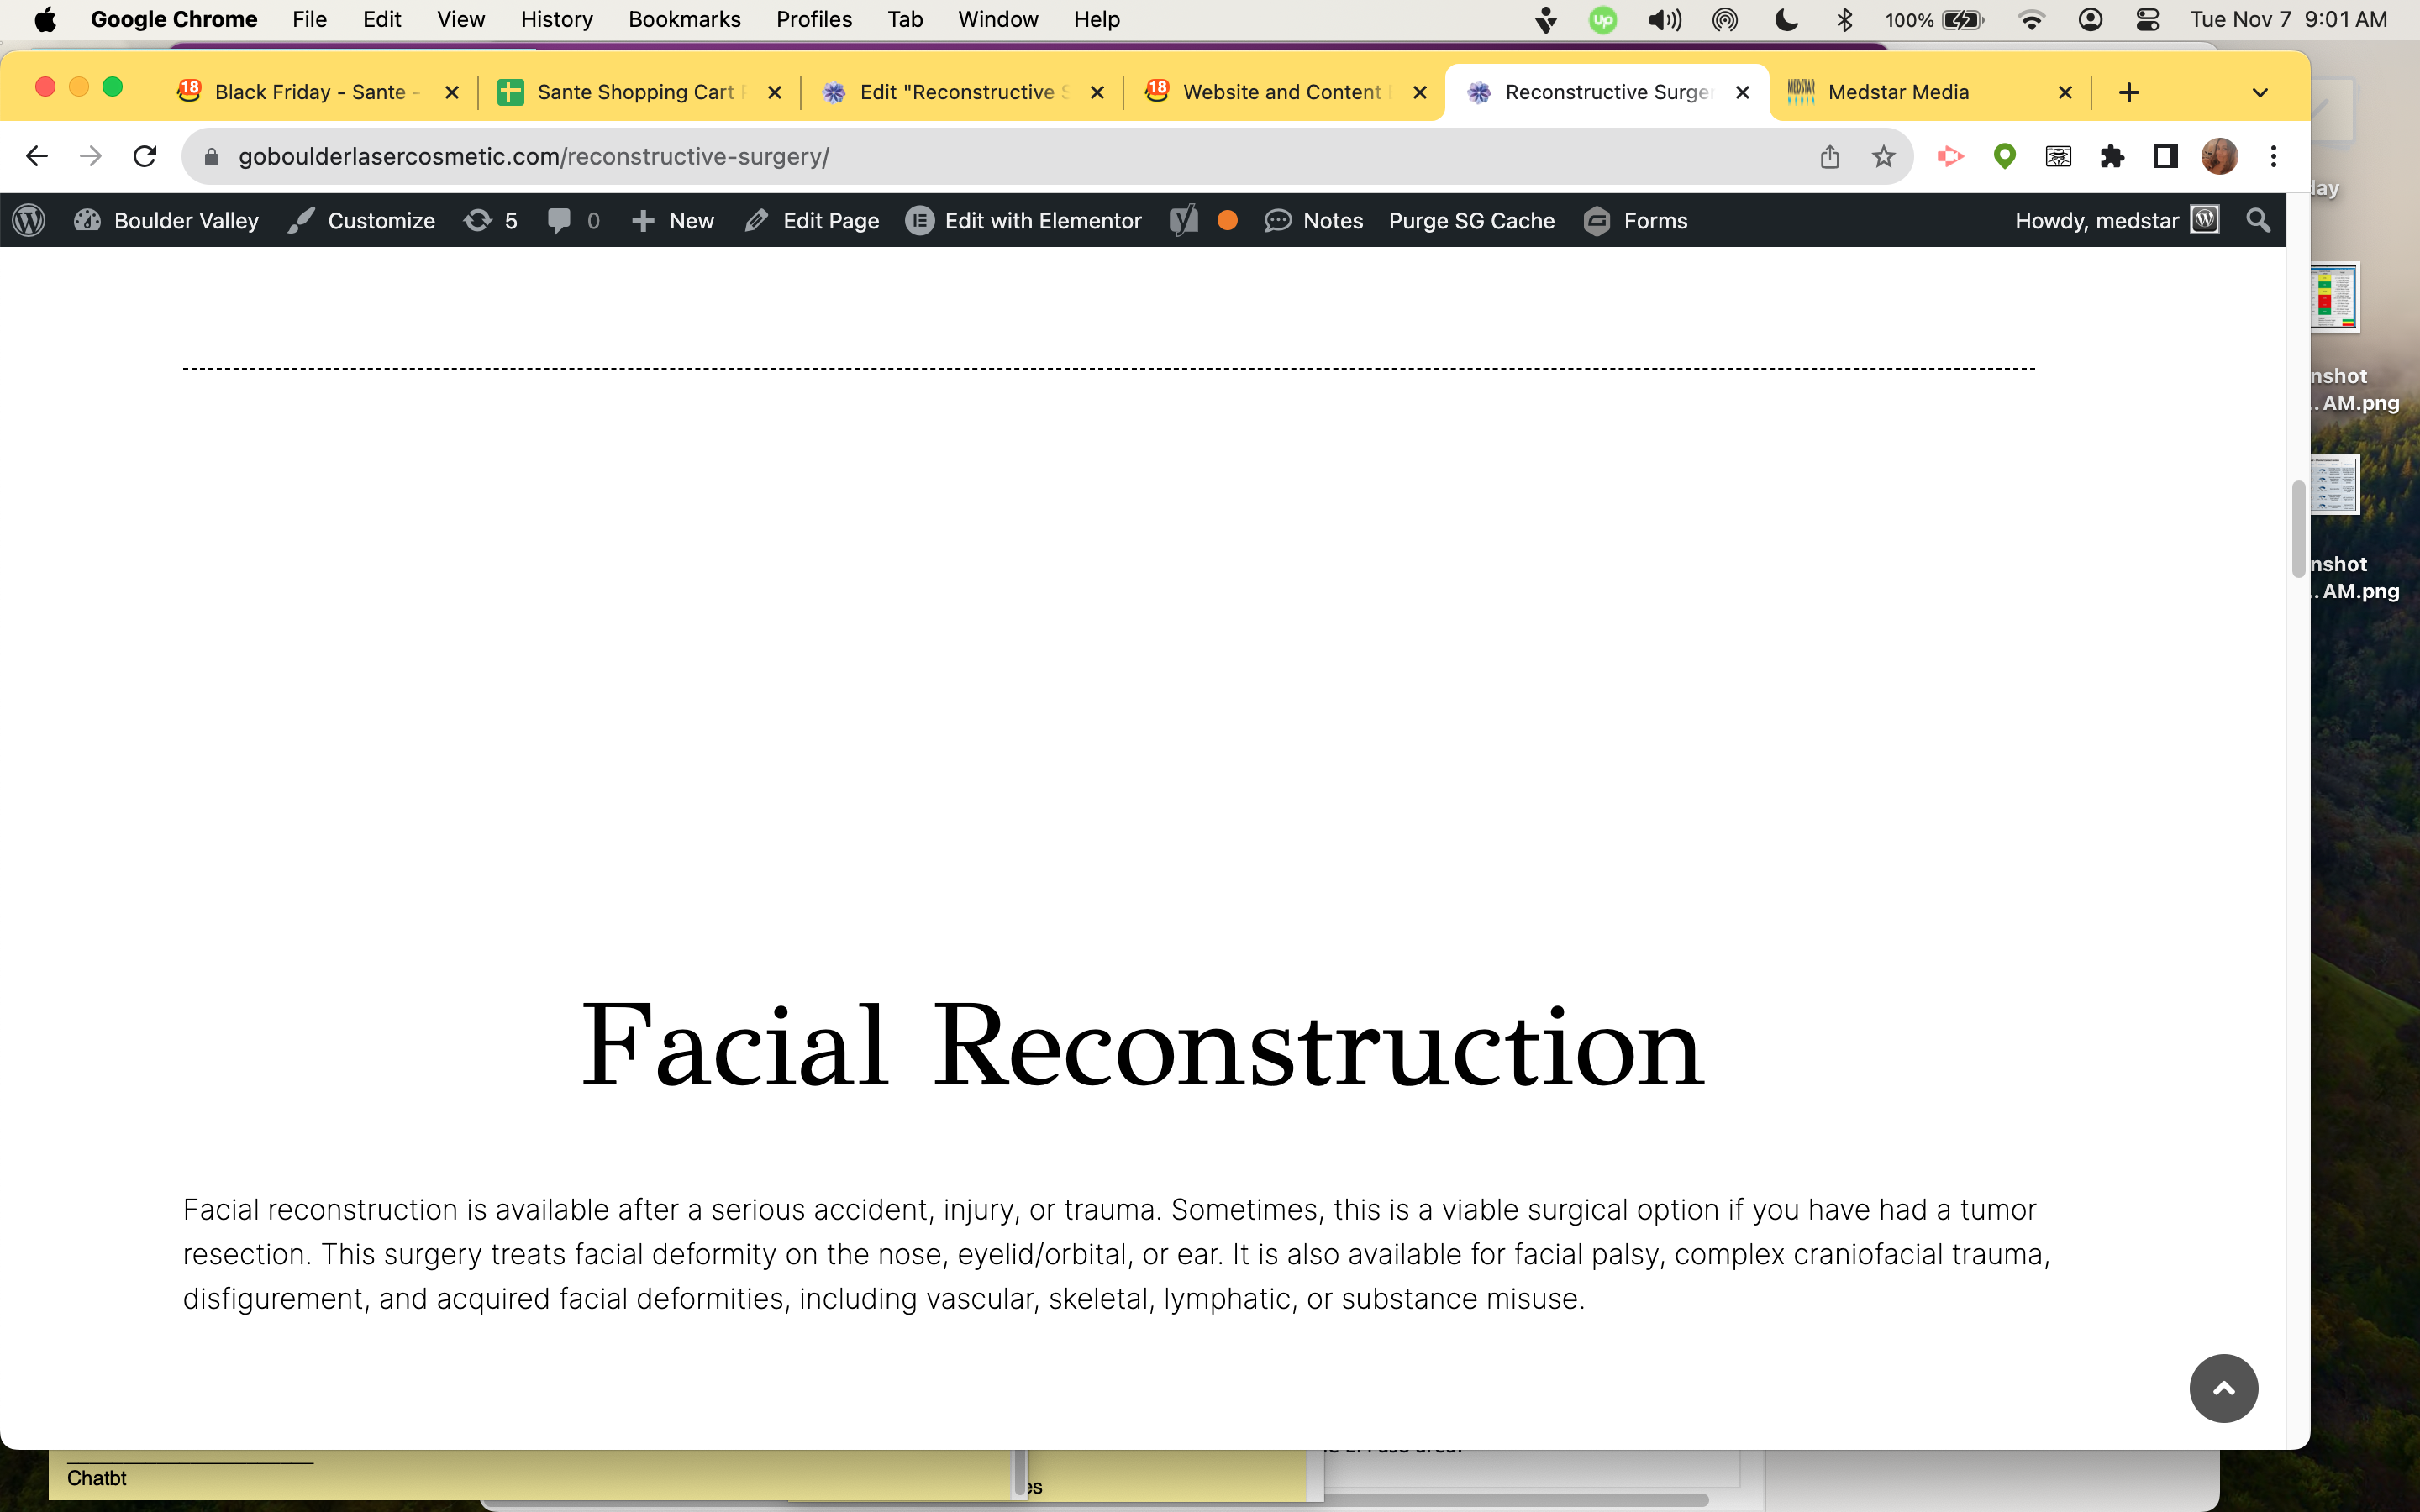
Task: Click the share page icon in address bar
Action: pos(1829,156)
